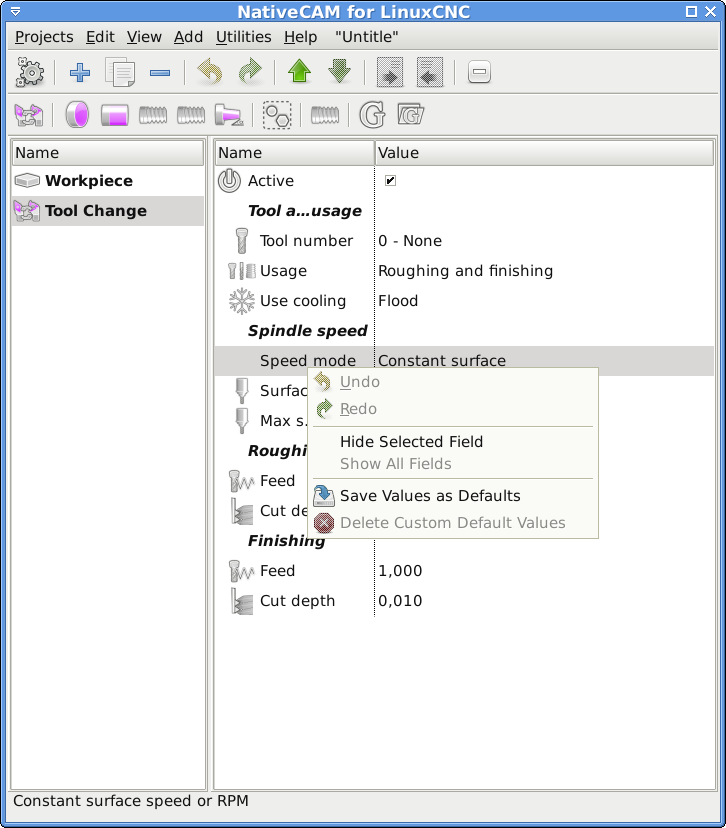726x828 pixels.
Task: Click Delete Custom Default Values entry
Action: [452, 523]
